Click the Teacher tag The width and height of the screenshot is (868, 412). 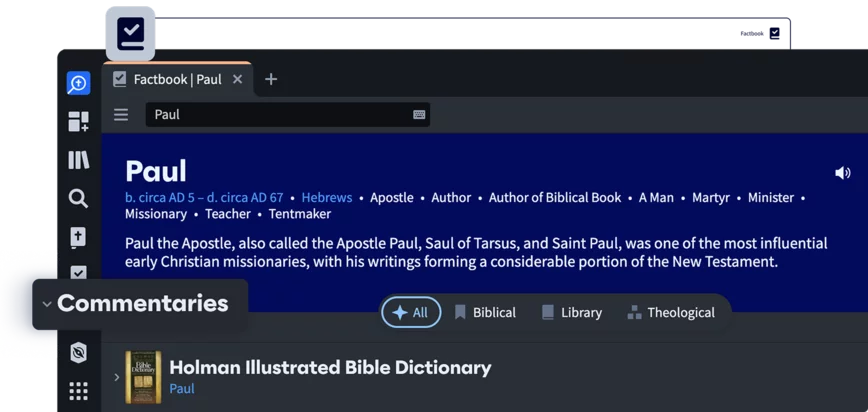tap(228, 214)
